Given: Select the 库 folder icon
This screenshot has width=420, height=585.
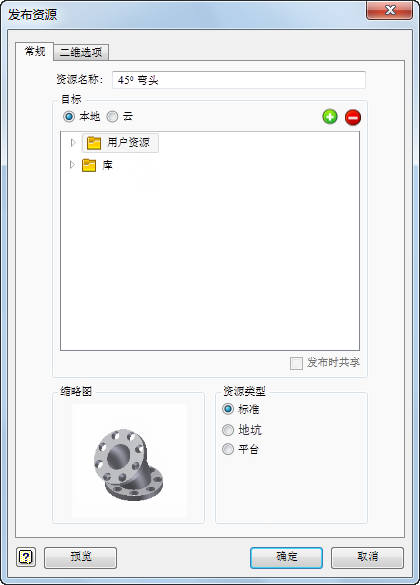Looking at the screenshot, I should [89, 165].
